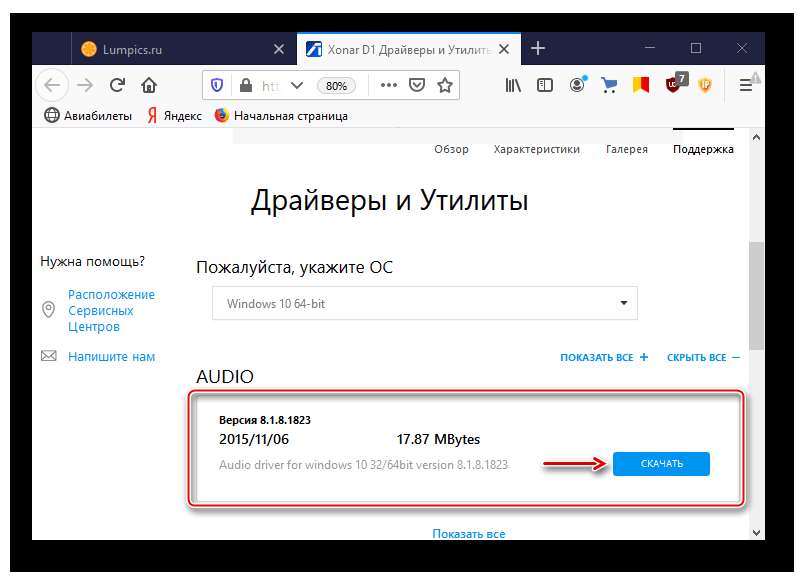
Task: Click the page scroll down arrow
Action: 756,533
